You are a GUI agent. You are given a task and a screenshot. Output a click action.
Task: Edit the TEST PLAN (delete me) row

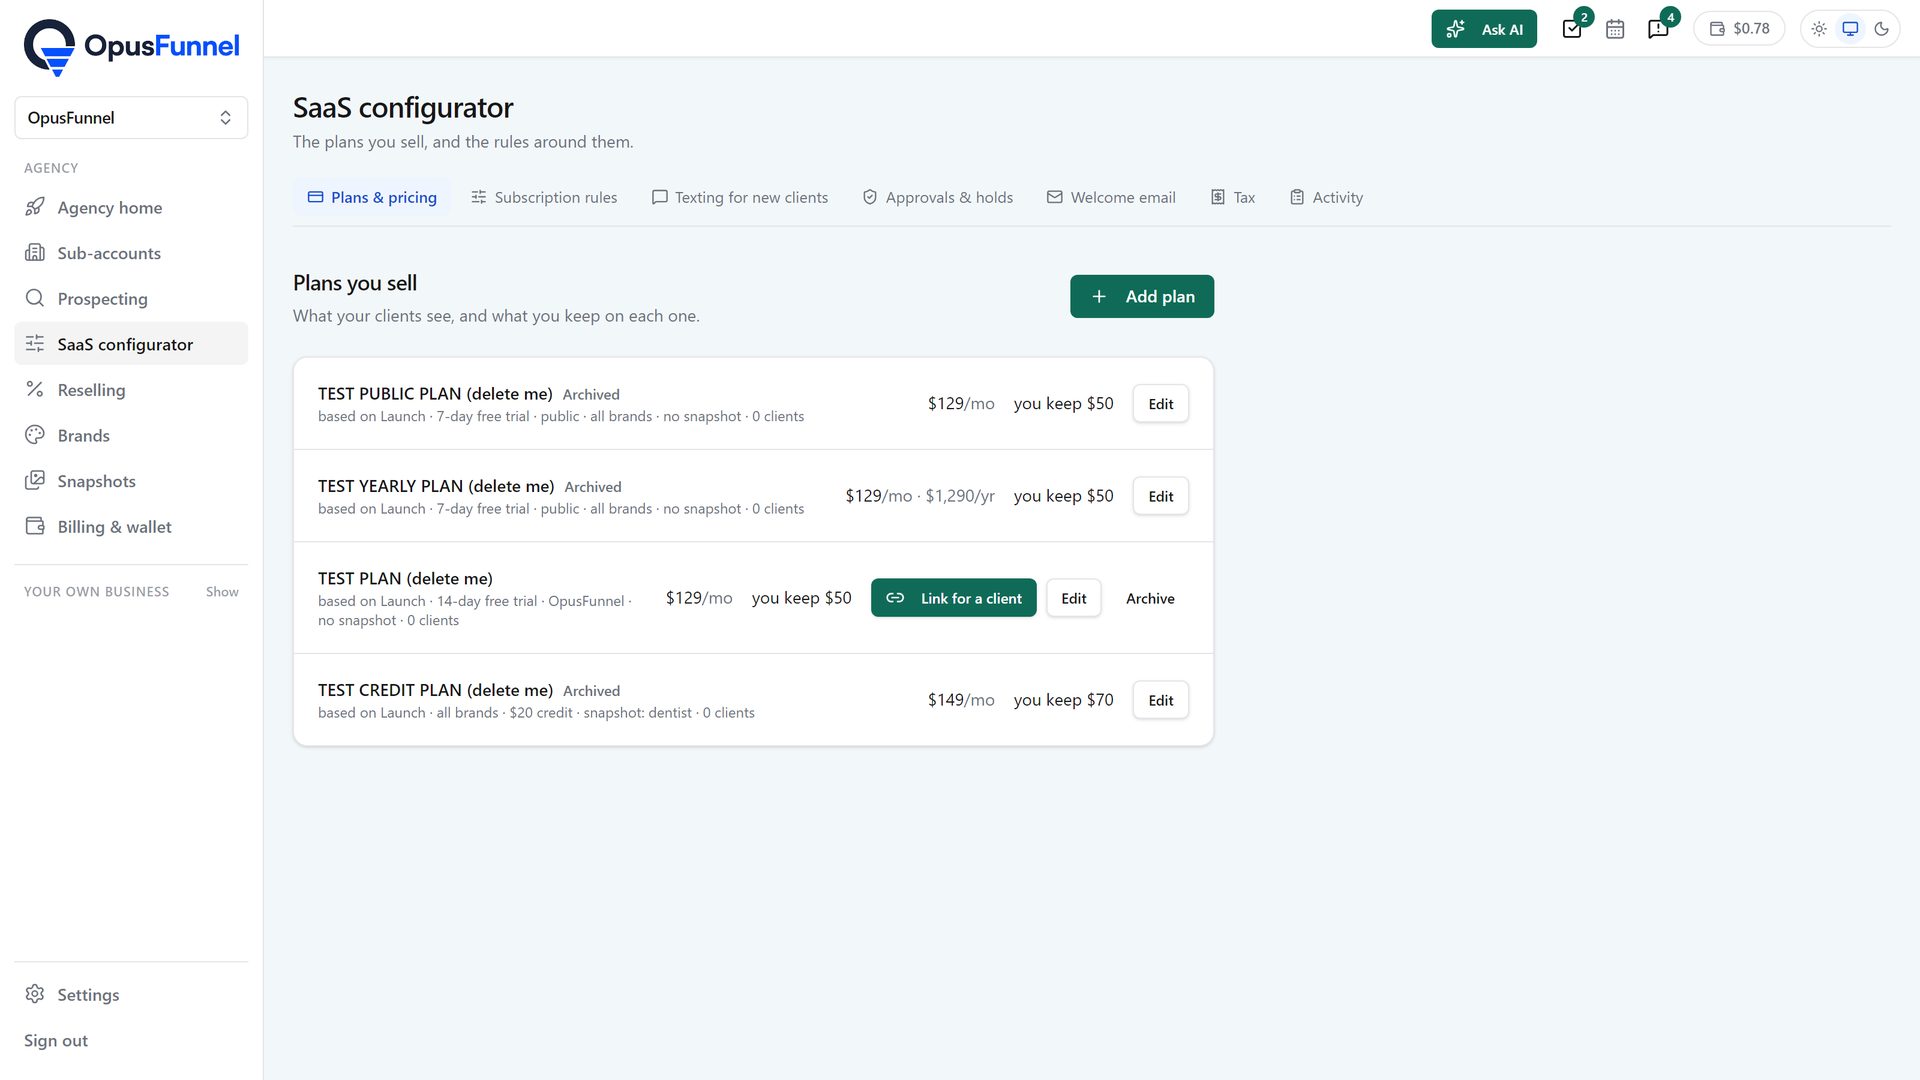(x=1074, y=599)
